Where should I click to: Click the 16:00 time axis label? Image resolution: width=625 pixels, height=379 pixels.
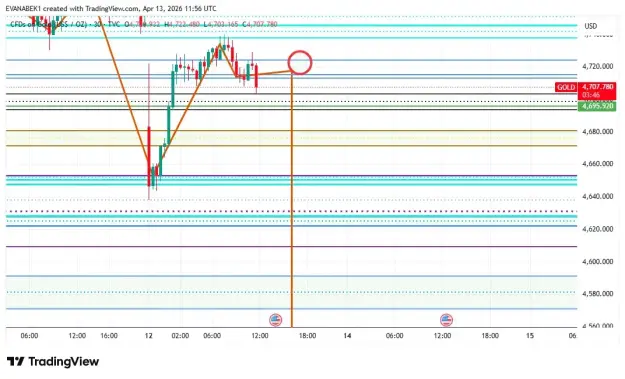[109, 336]
